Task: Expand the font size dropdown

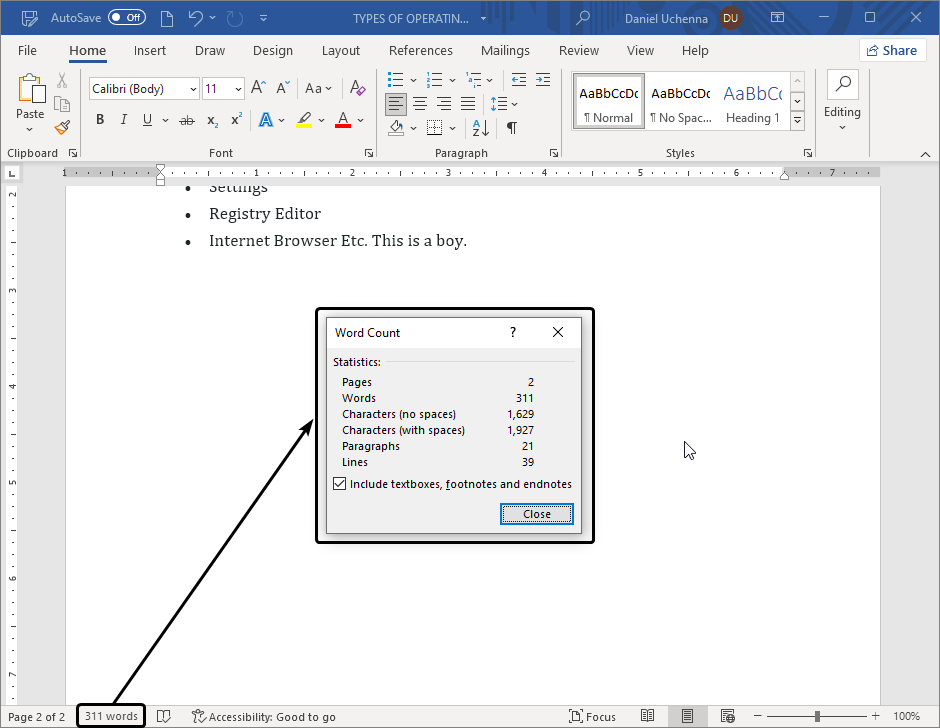Action: (x=238, y=89)
